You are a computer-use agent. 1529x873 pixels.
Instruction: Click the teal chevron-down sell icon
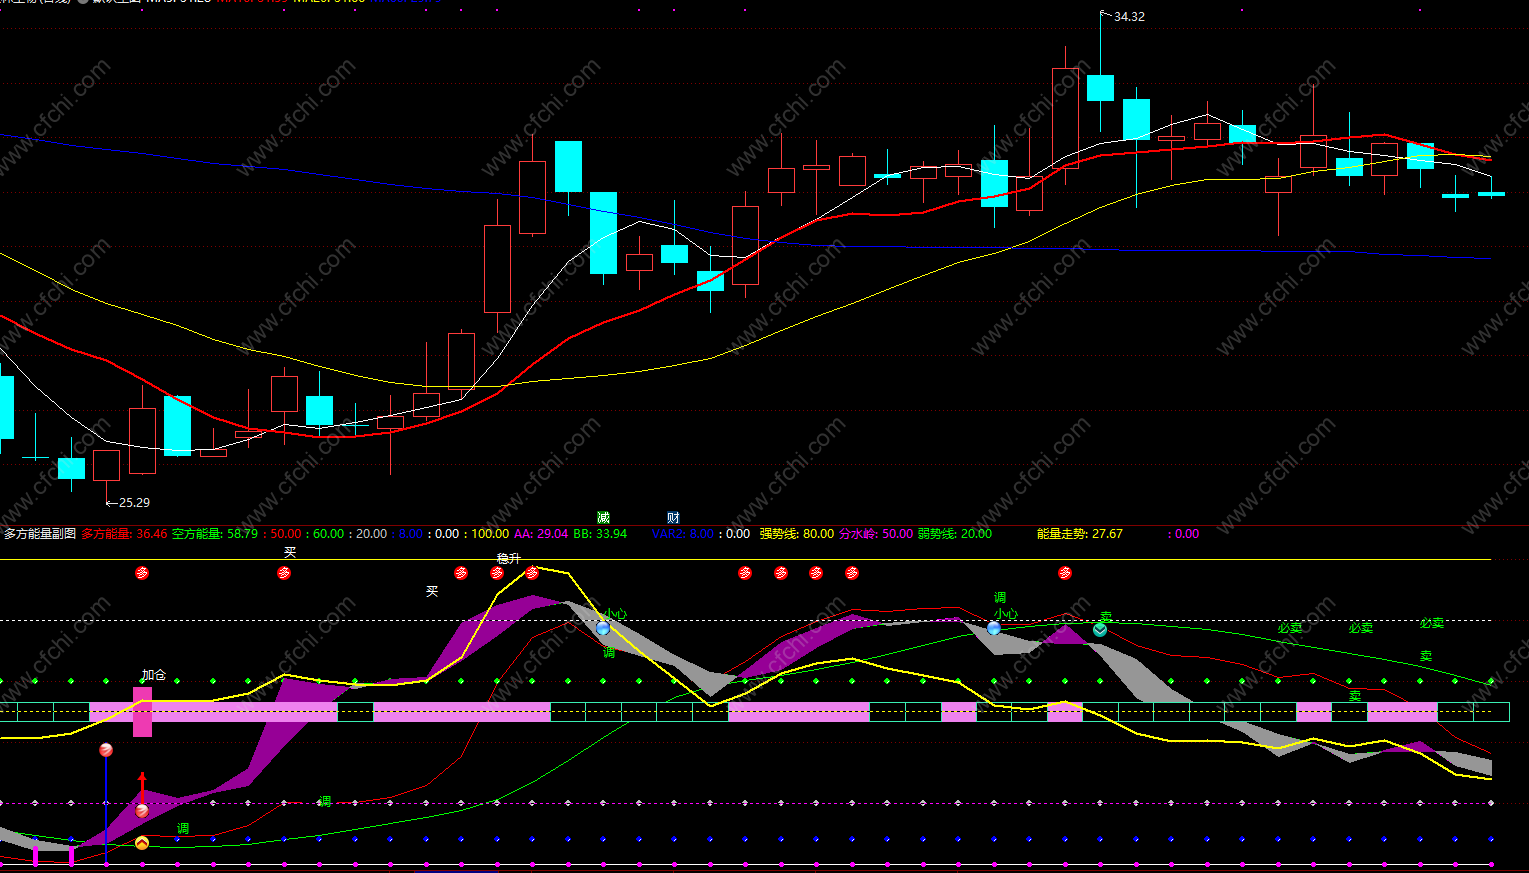(x=1100, y=630)
